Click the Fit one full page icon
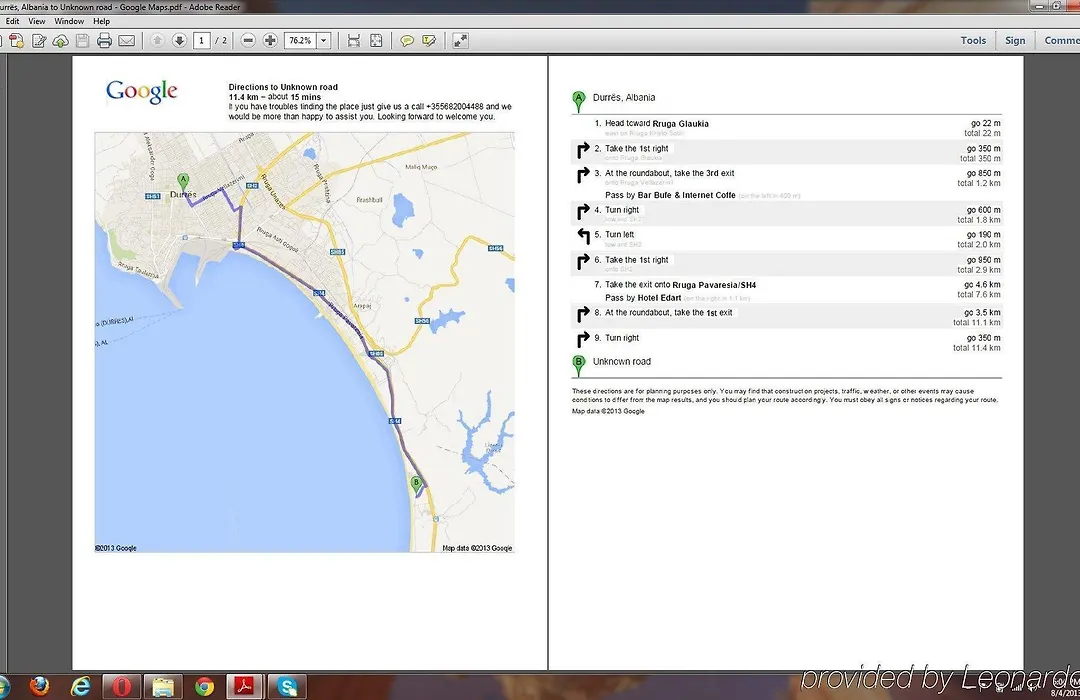The image size is (1080, 700). (376, 41)
